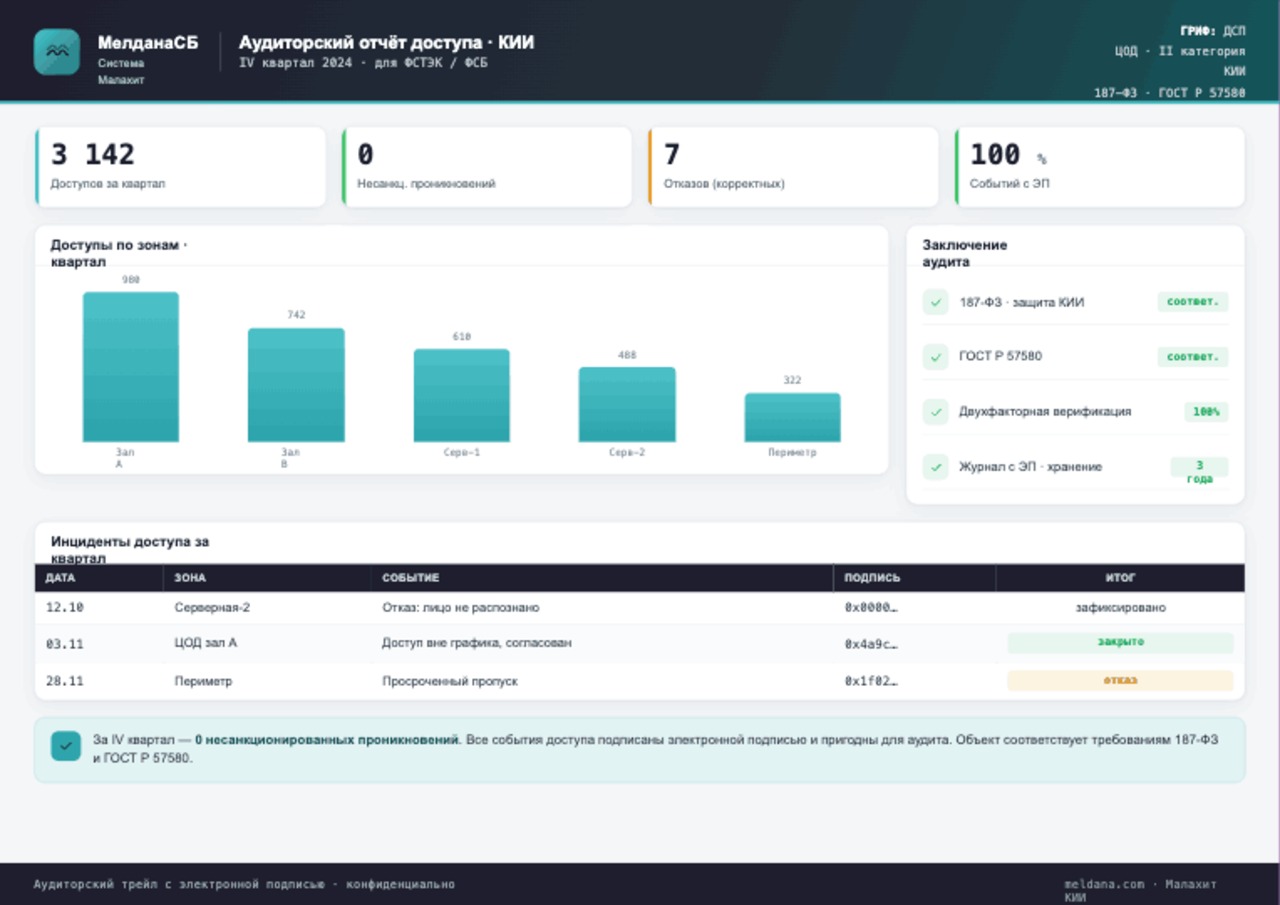Sort by the ПОДПИСЬ column header
The width and height of the screenshot is (1280, 905).
(872, 578)
